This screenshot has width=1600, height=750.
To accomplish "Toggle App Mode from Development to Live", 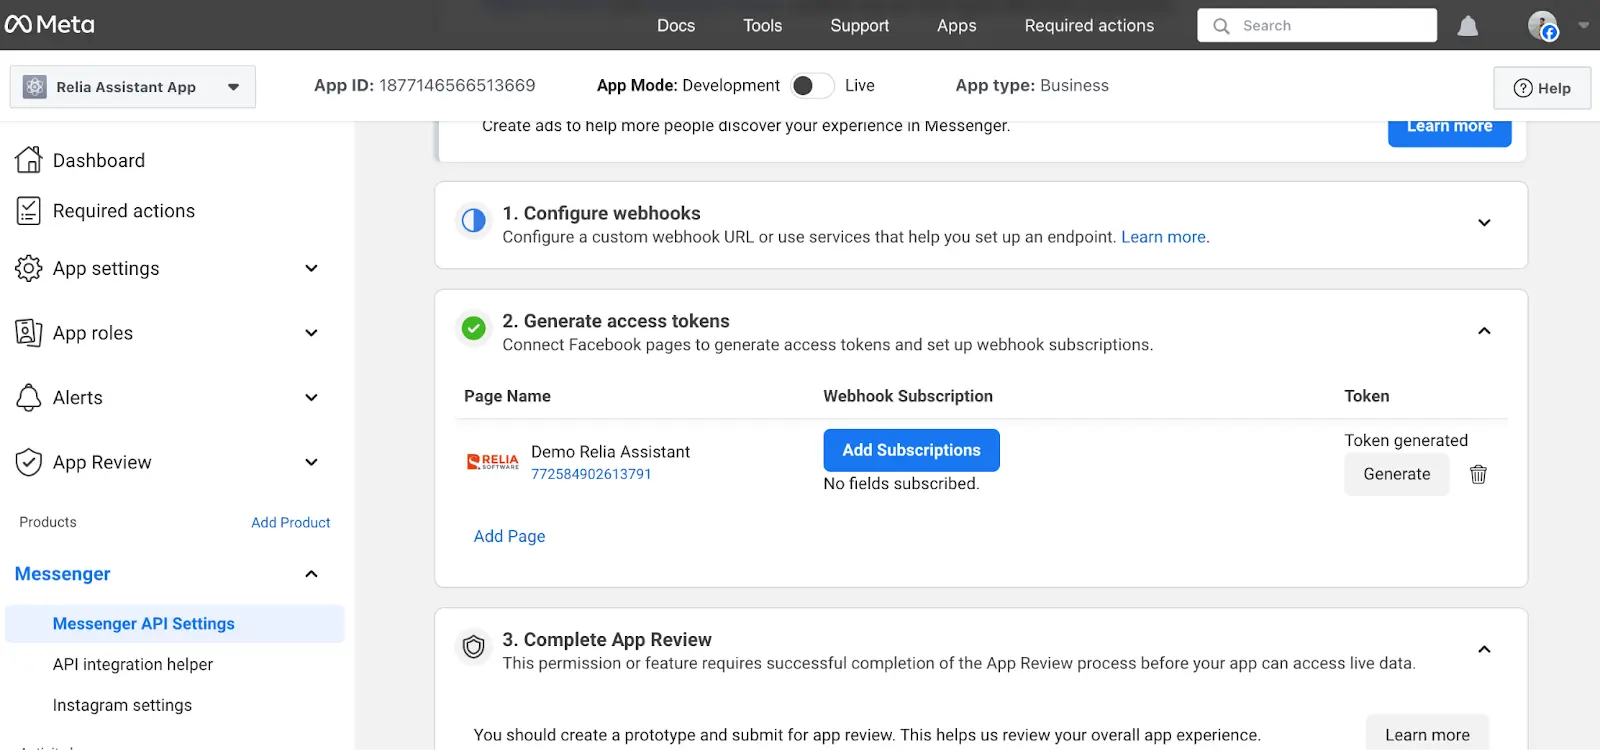I will pos(812,86).
